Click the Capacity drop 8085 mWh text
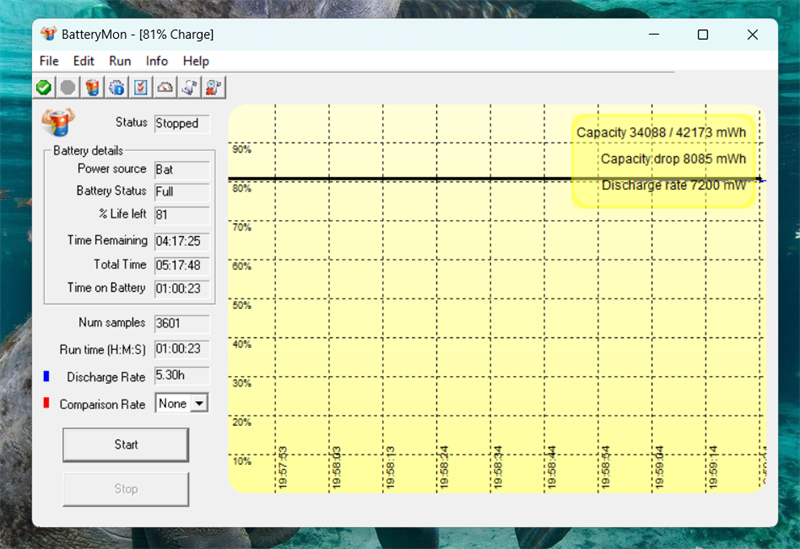The width and height of the screenshot is (800, 549). click(673, 159)
